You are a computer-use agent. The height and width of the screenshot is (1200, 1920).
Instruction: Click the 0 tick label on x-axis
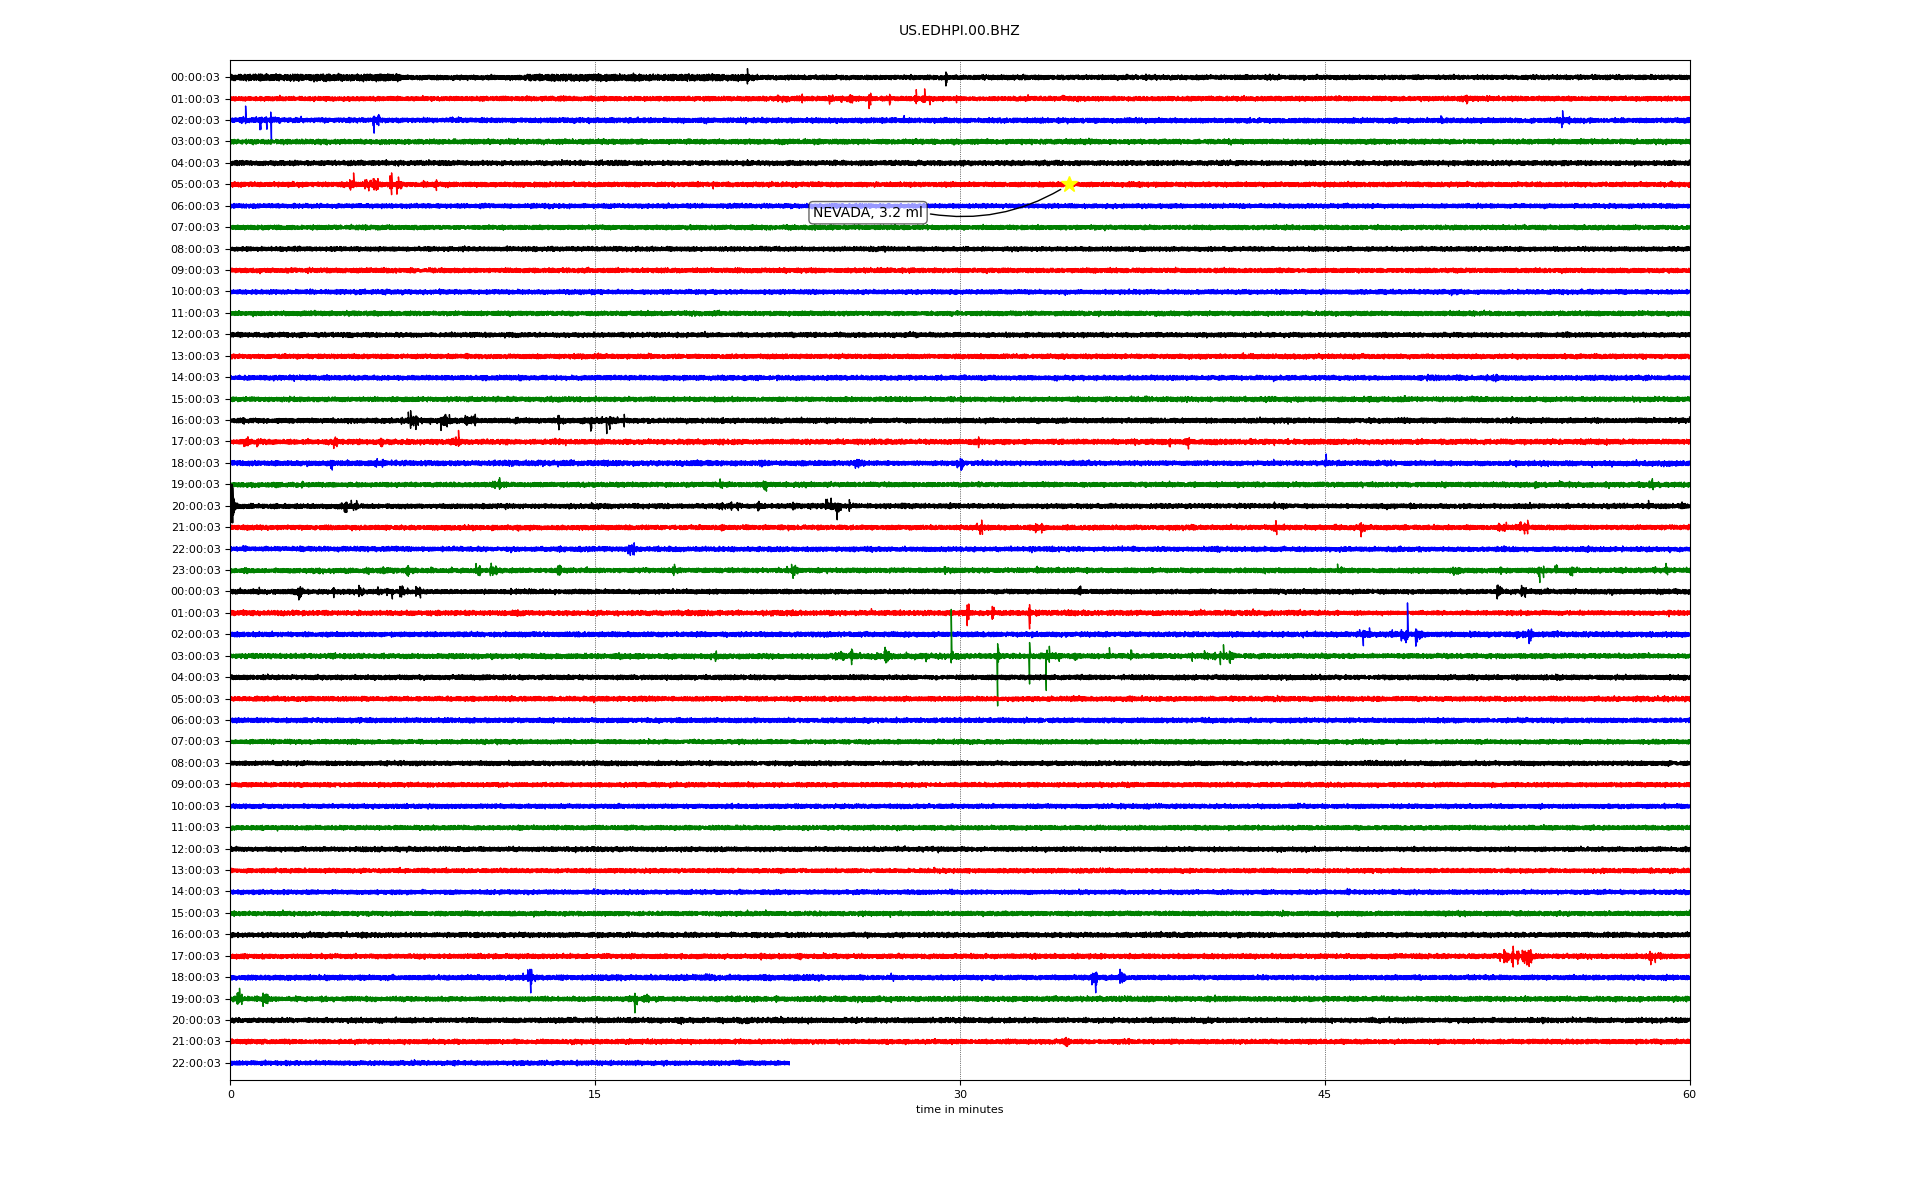(x=231, y=1094)
